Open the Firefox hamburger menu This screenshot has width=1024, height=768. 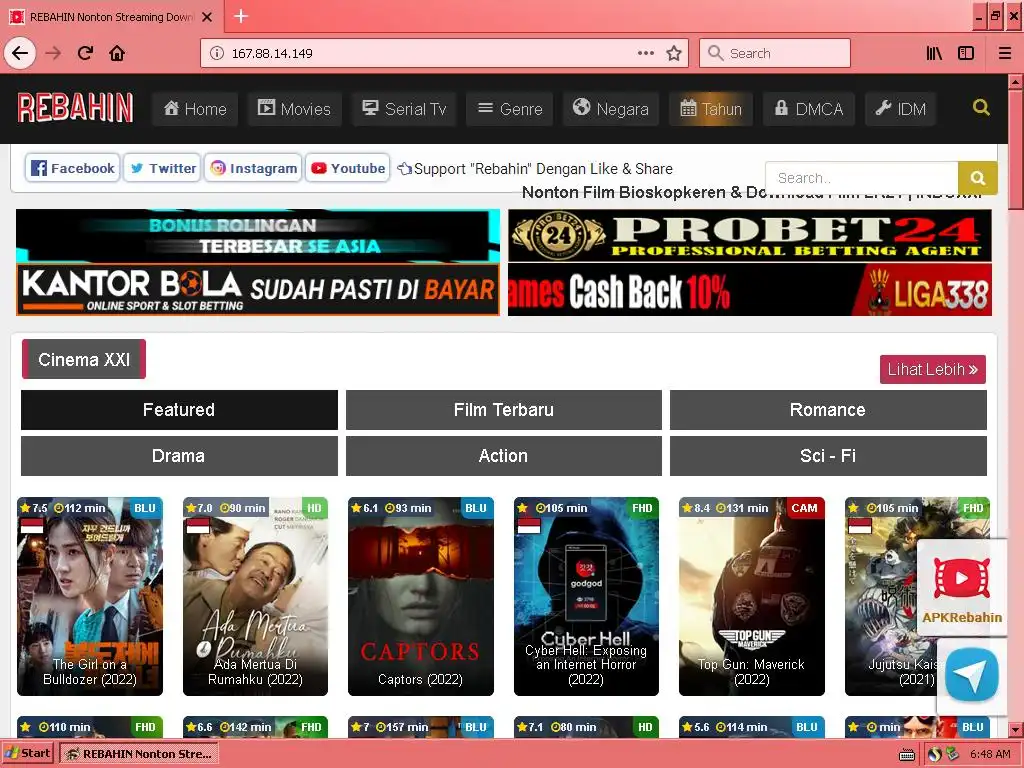(1005, 53)
